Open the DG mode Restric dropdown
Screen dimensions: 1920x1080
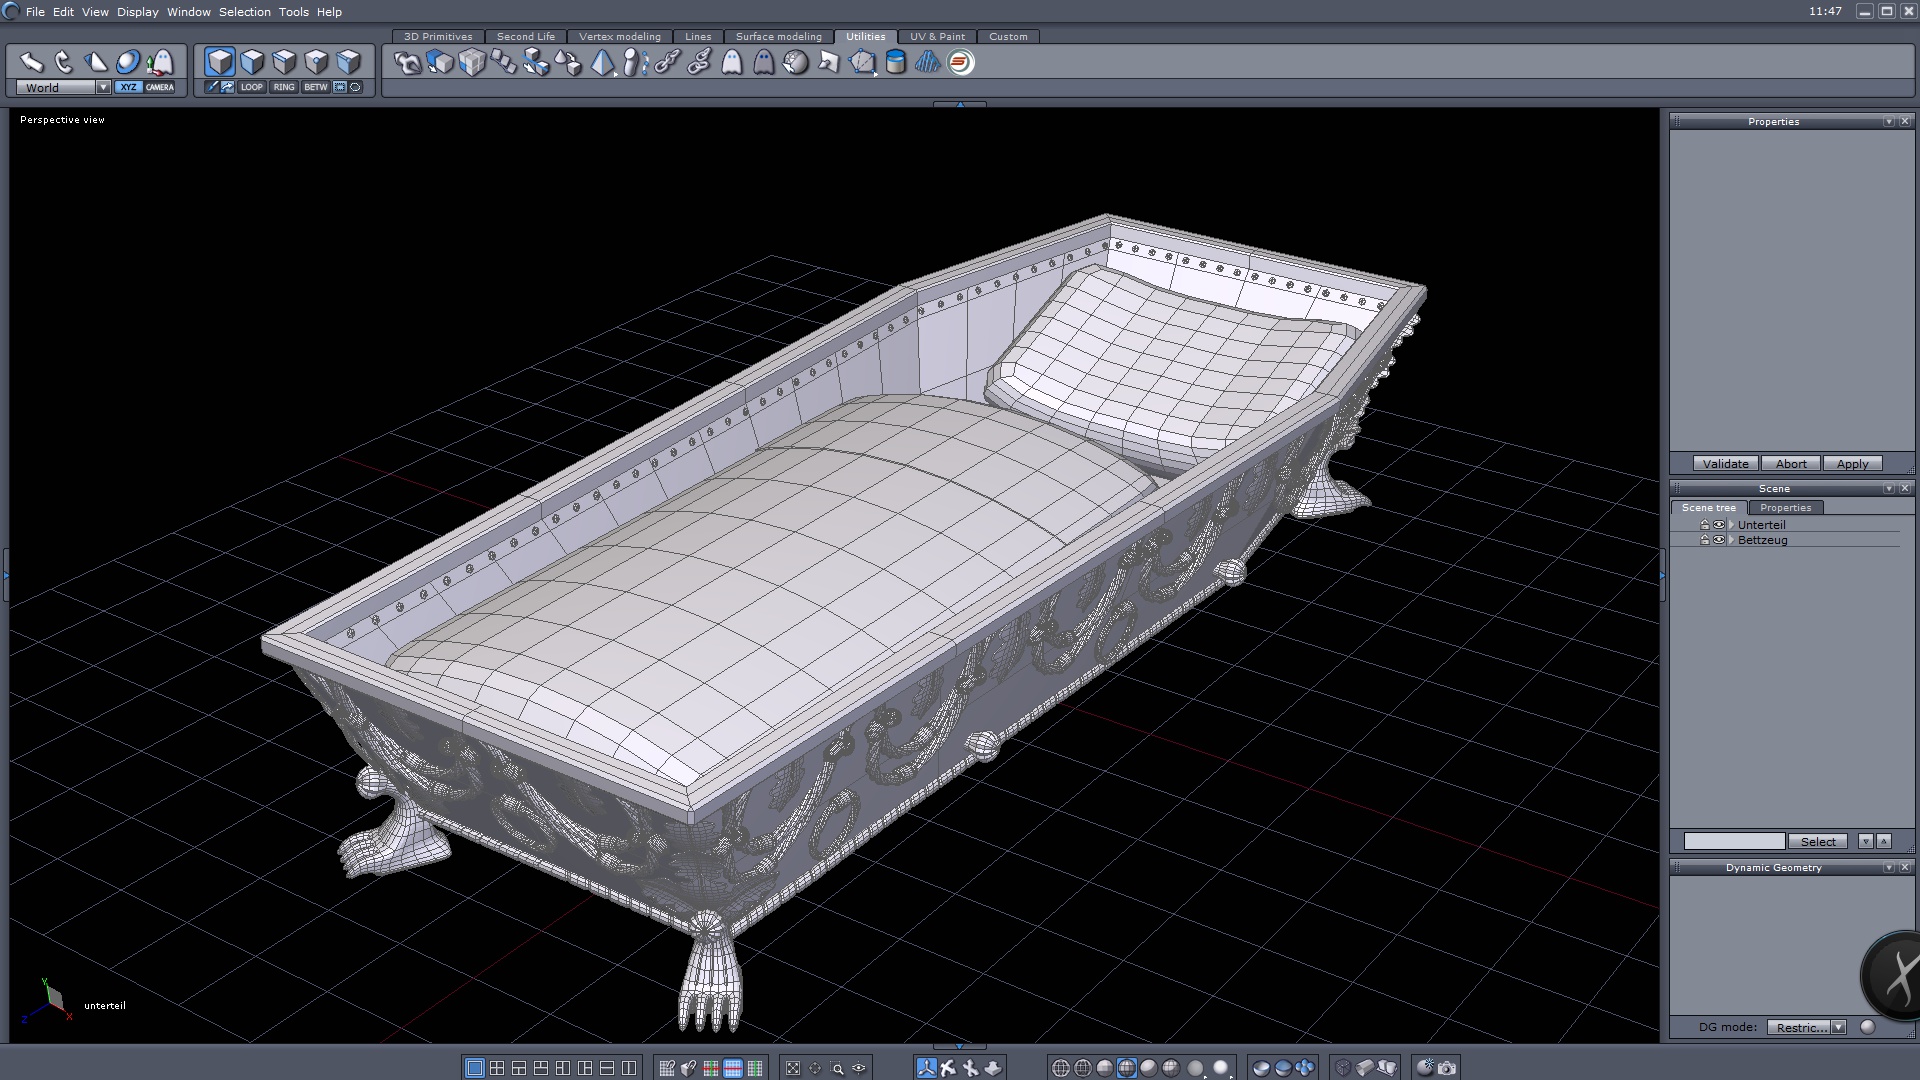point(1838,1027)
